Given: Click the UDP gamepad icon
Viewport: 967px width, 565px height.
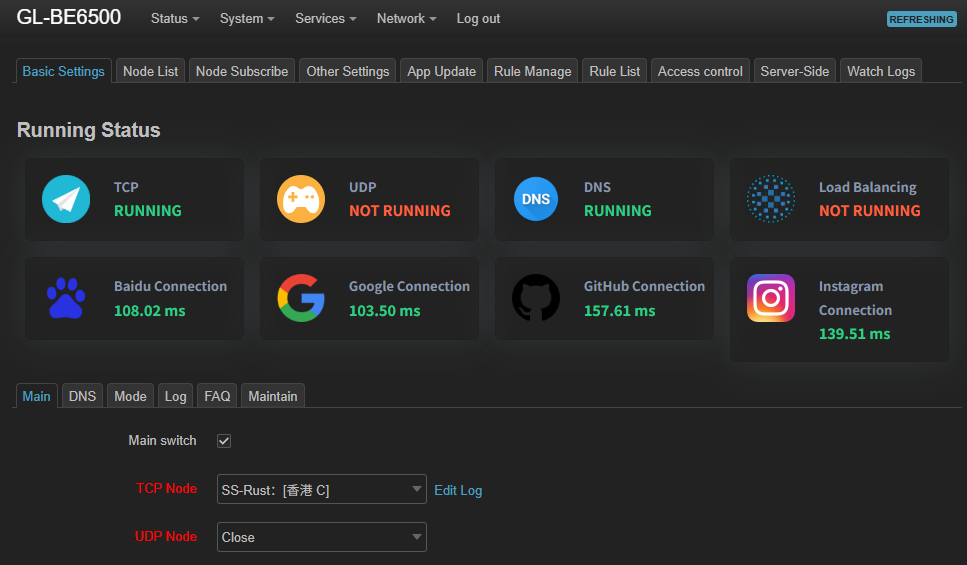Looking at the screenshot, I should click(x=301, y=199).
